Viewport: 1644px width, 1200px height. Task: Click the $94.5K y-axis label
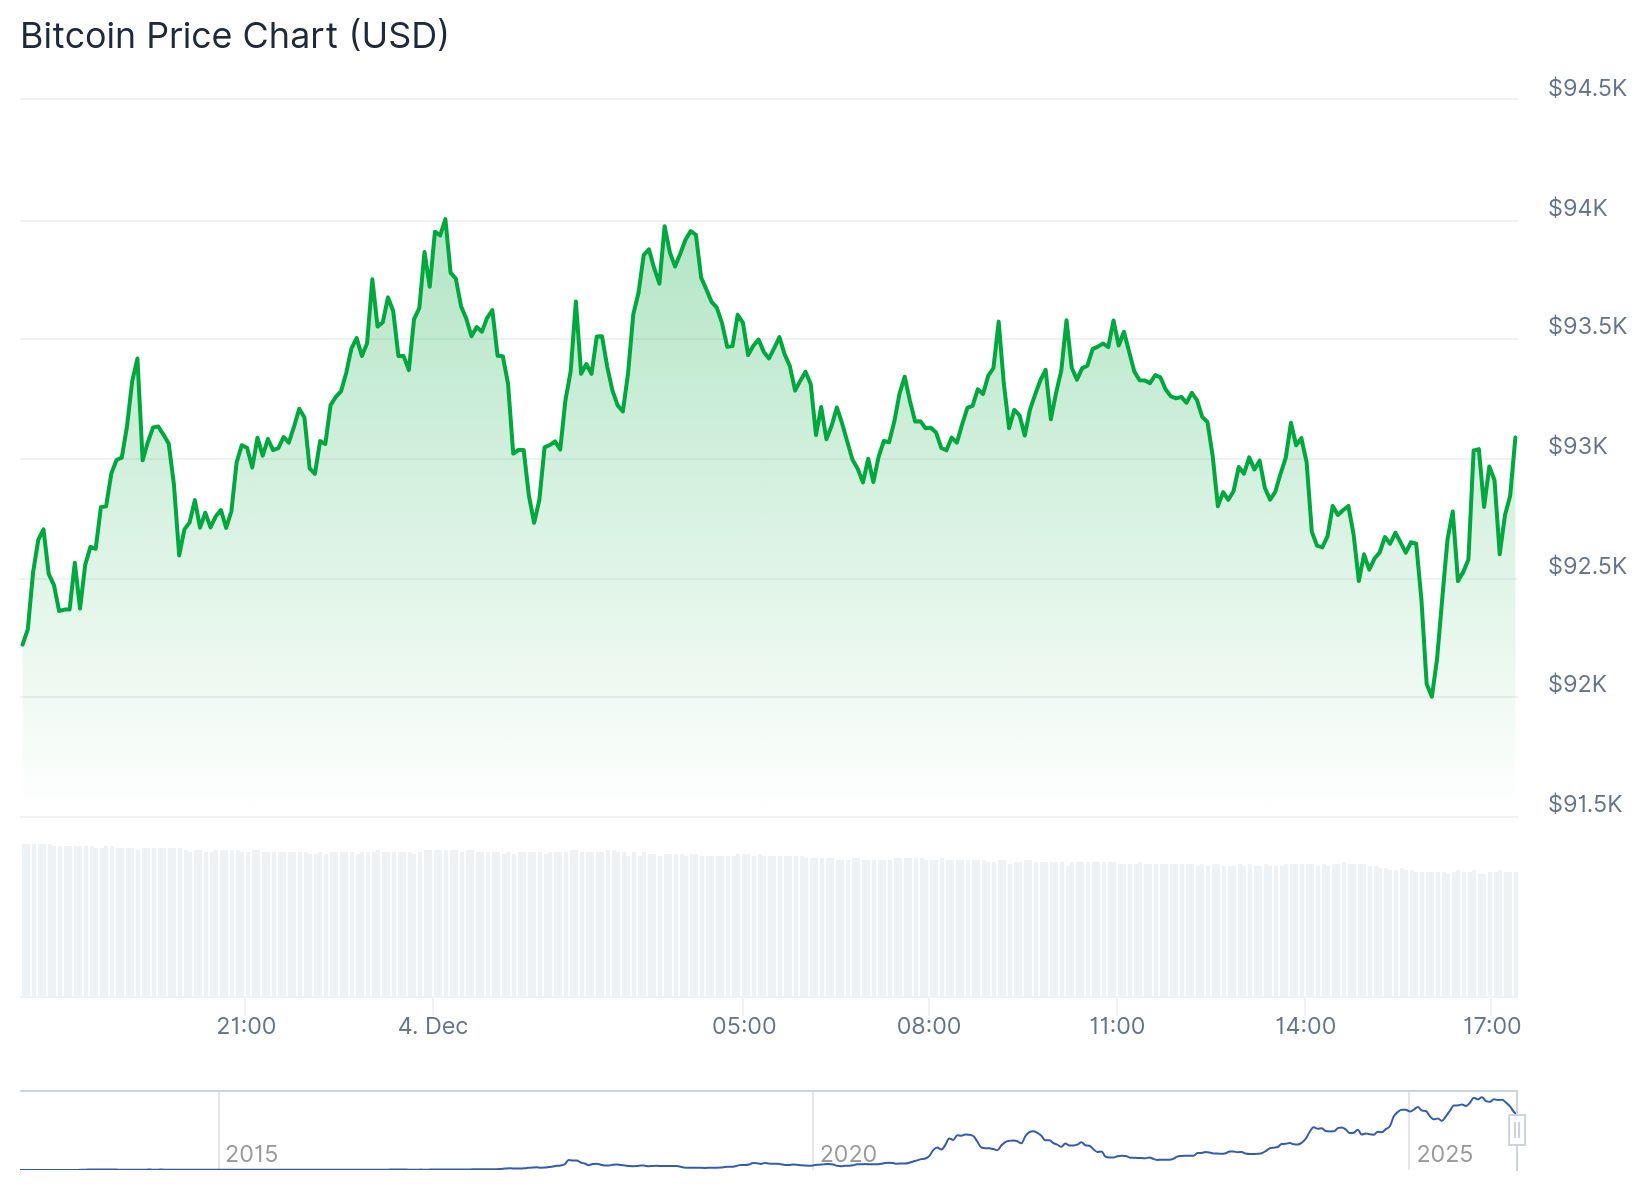1587,88
